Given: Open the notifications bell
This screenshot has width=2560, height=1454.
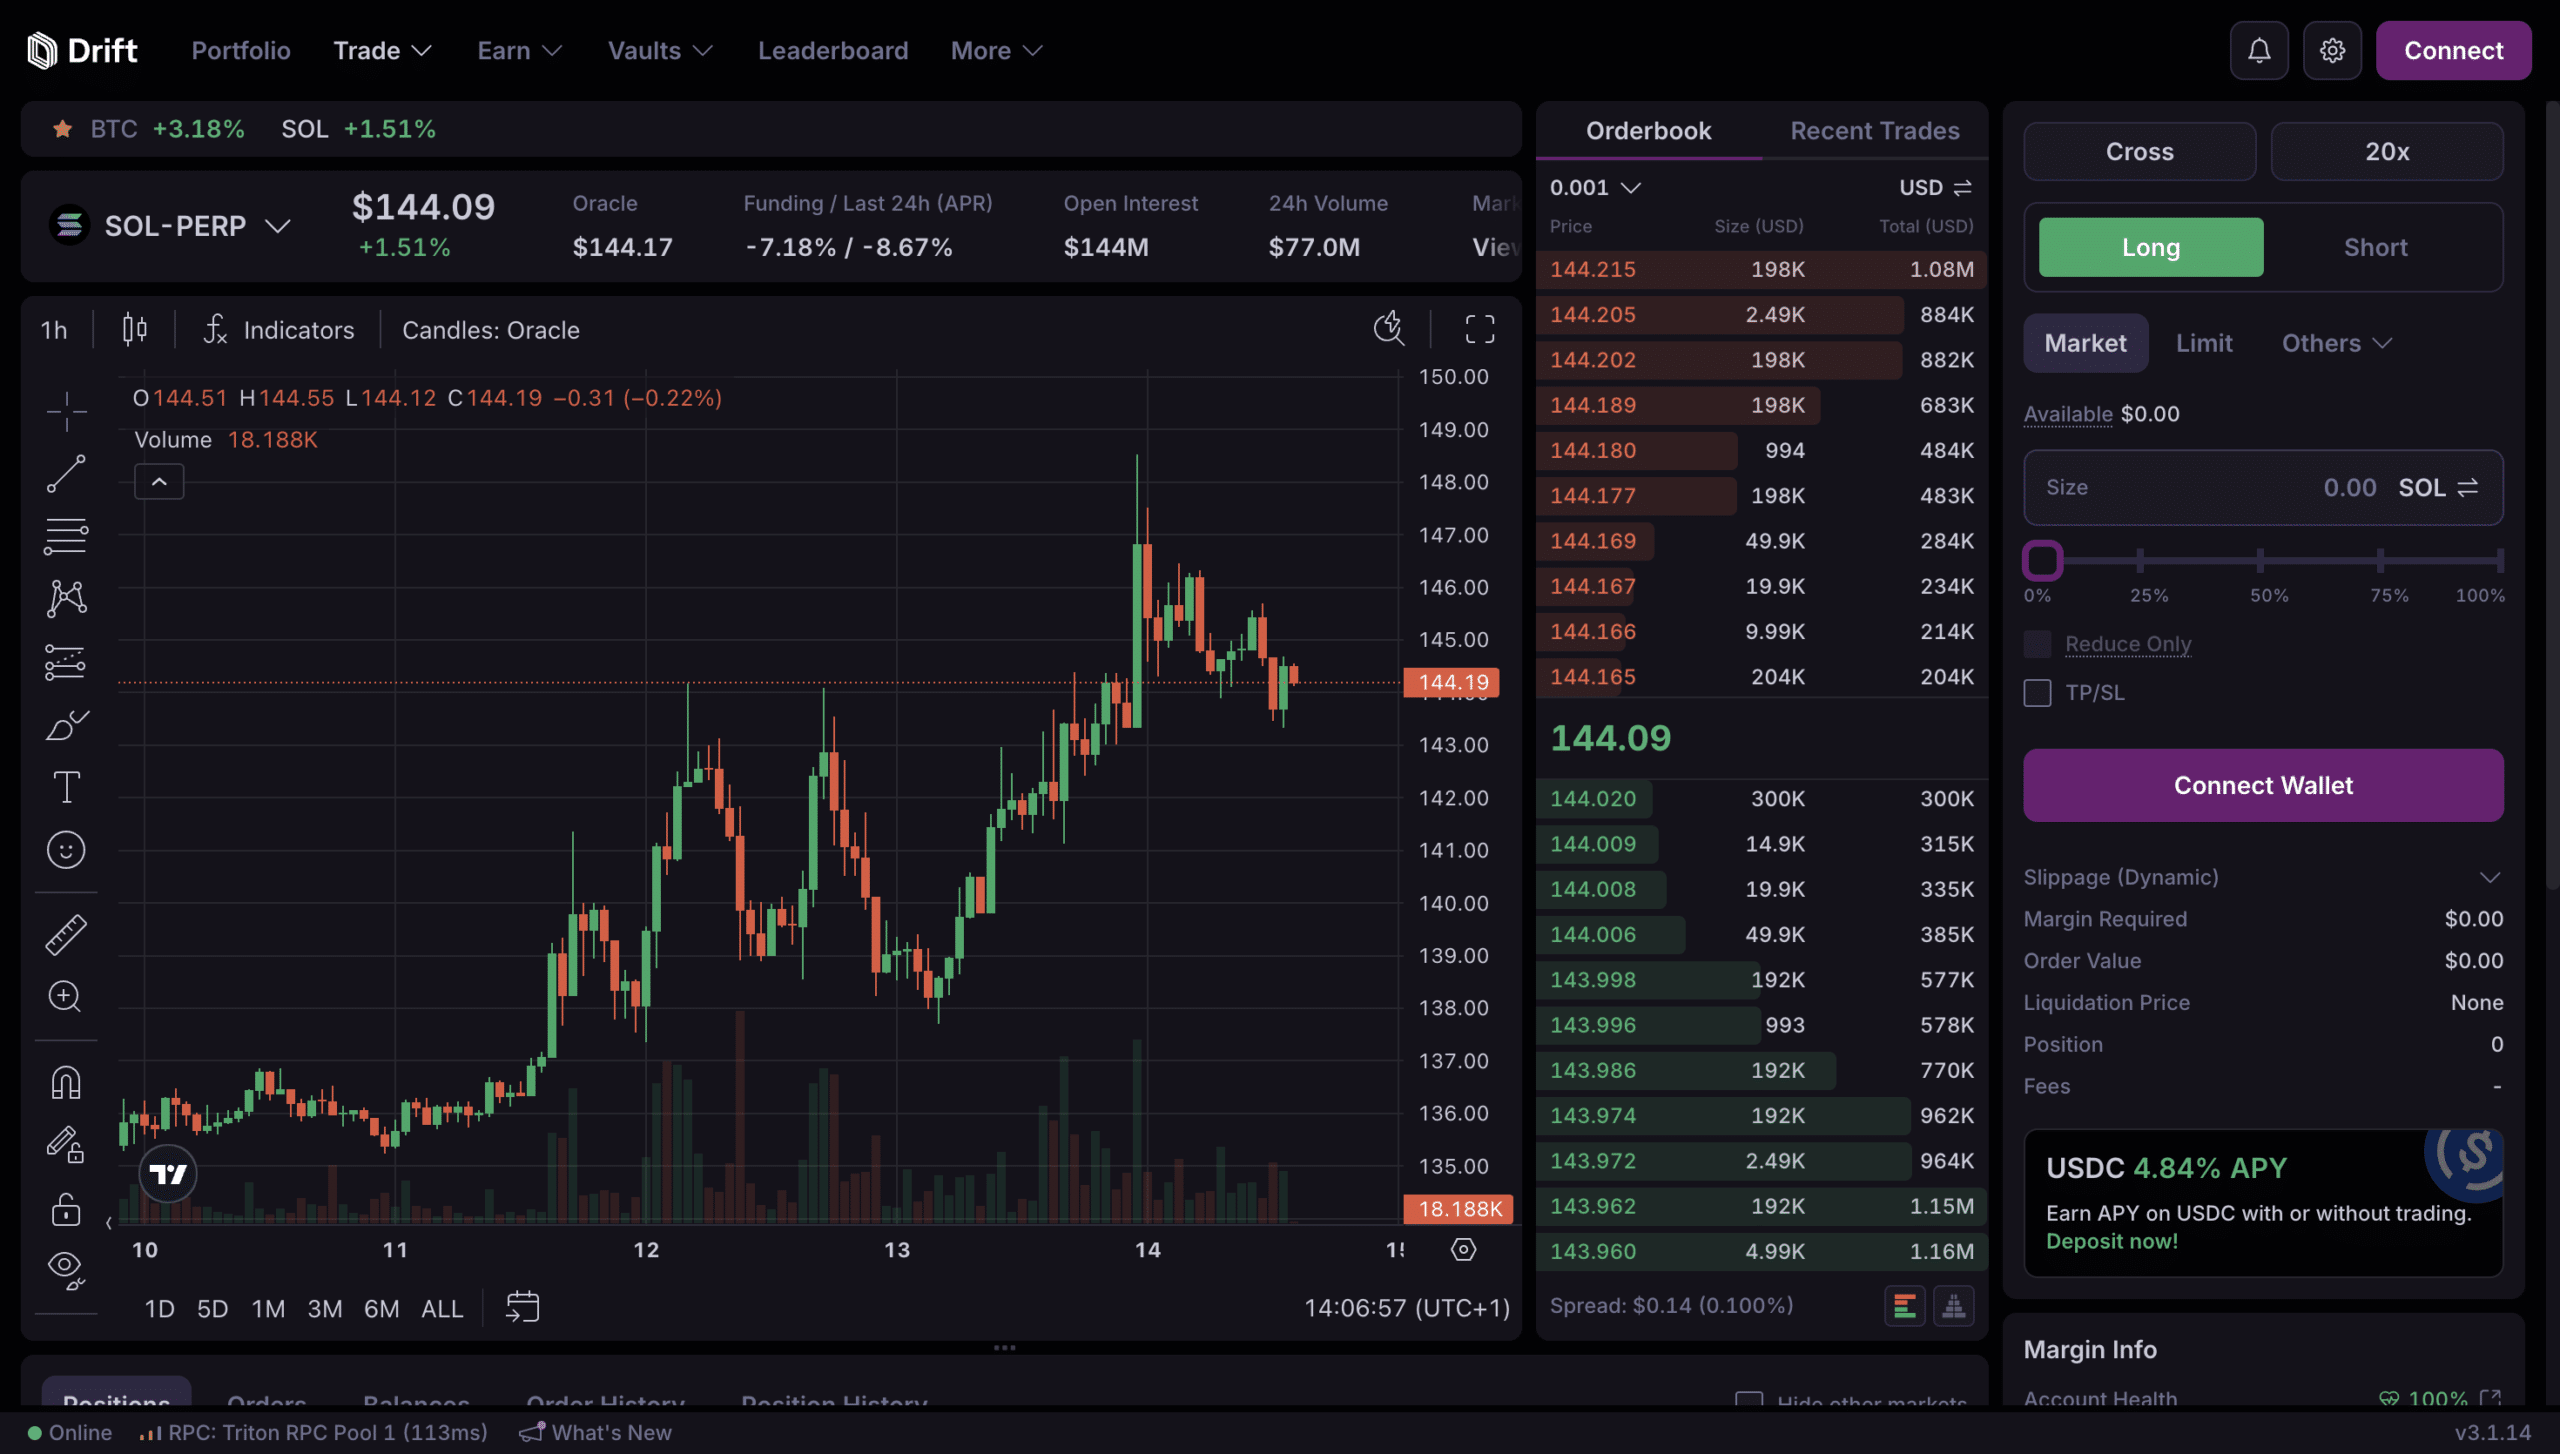Looking at the screenshot, I should 2259,50.
